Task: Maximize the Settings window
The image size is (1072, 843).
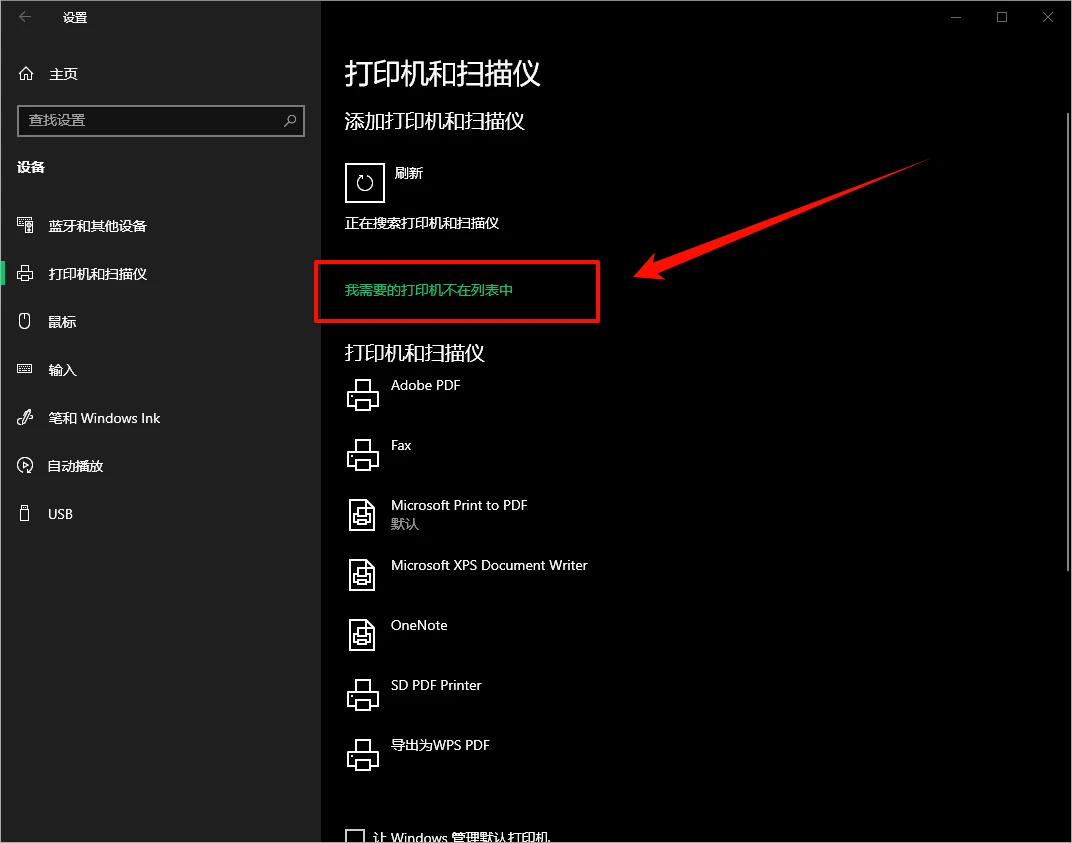Action: [x=1002, y=17]
